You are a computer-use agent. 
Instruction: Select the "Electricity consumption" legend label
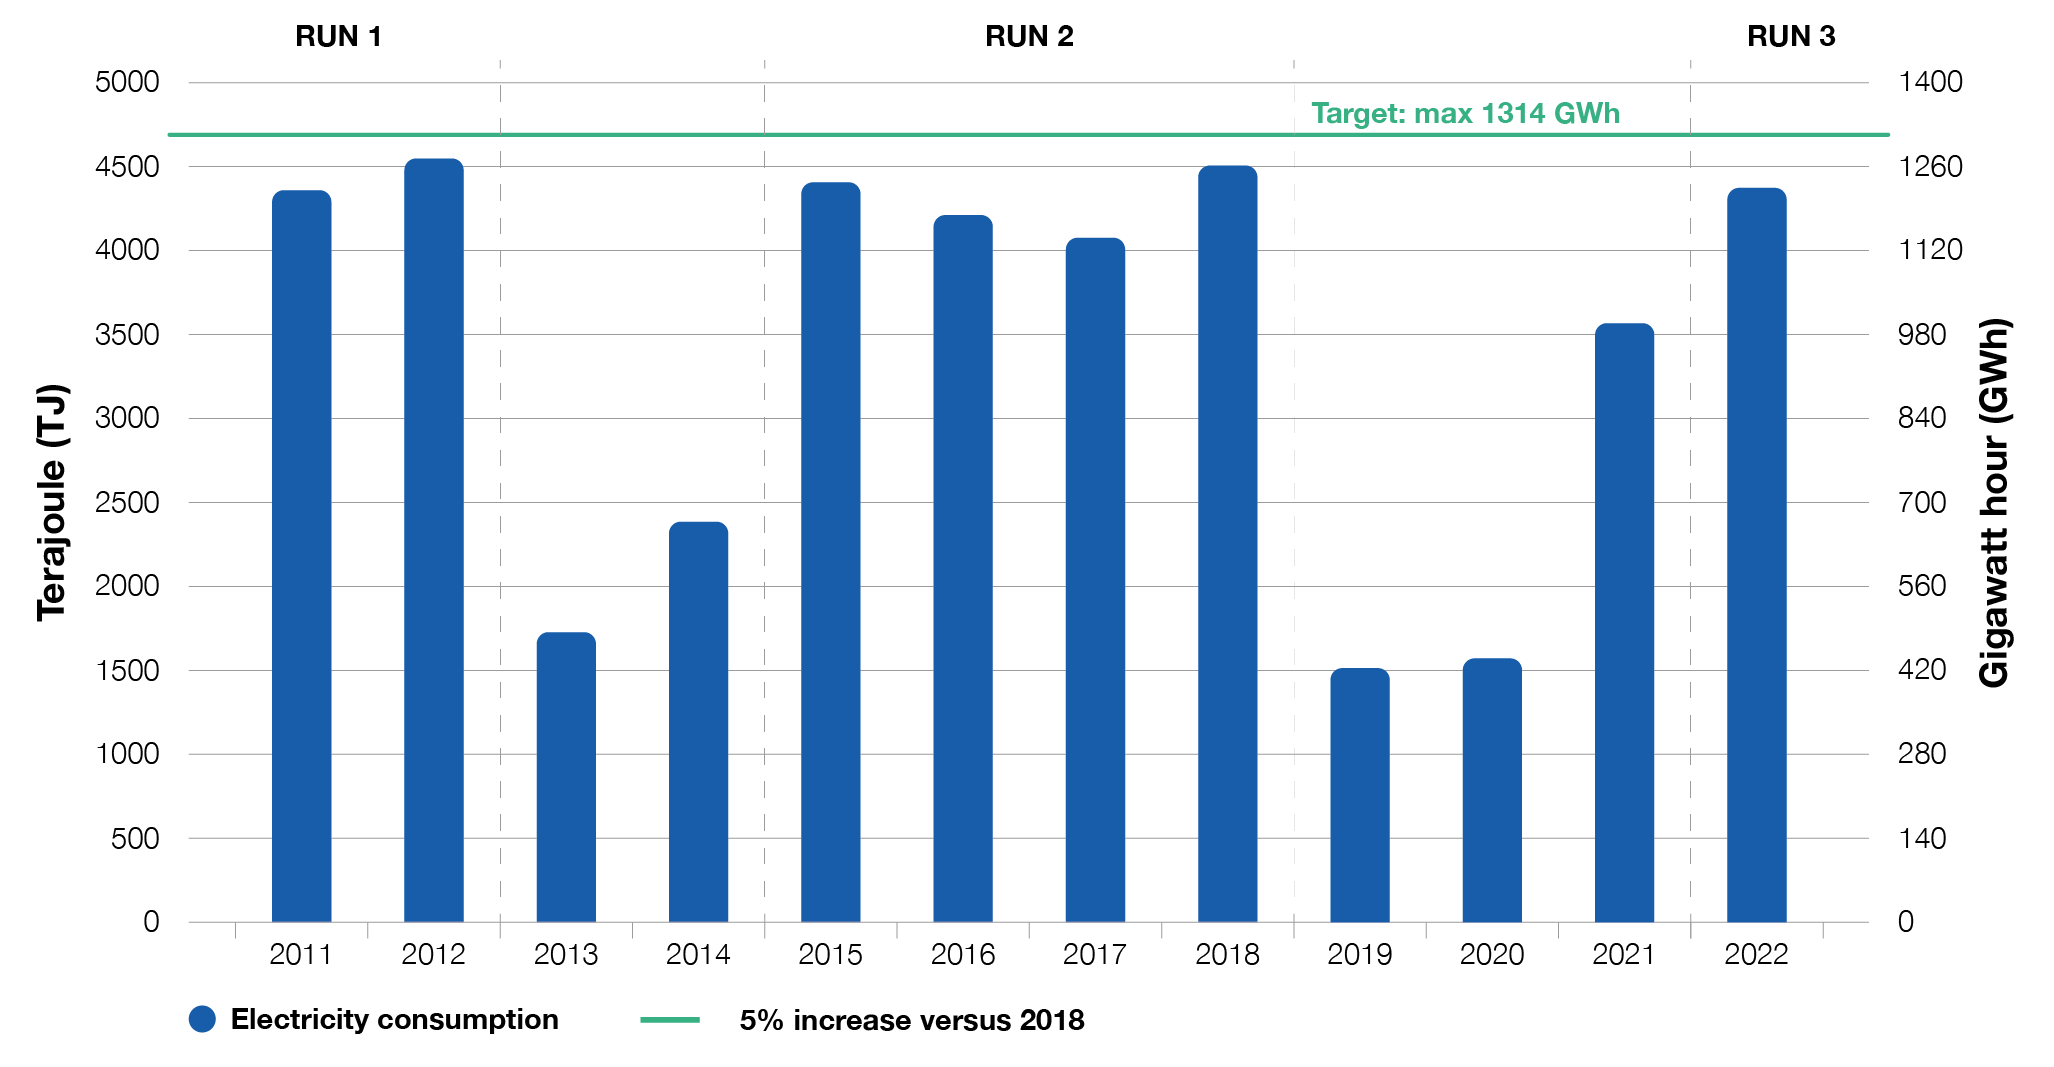(394, 1019)
